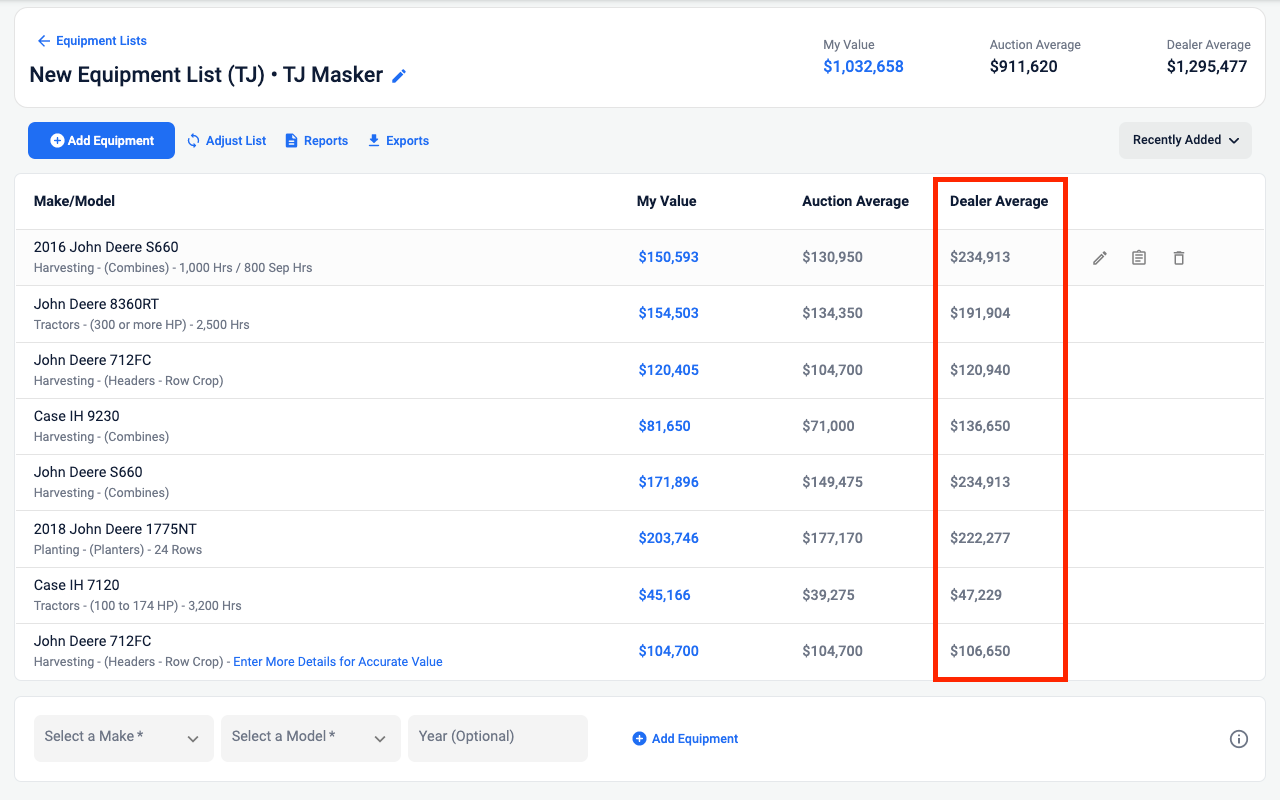Viewport: 1280px width, 800px height.
Task: Click the Year (Optional) input field
Action: point(498,738)
